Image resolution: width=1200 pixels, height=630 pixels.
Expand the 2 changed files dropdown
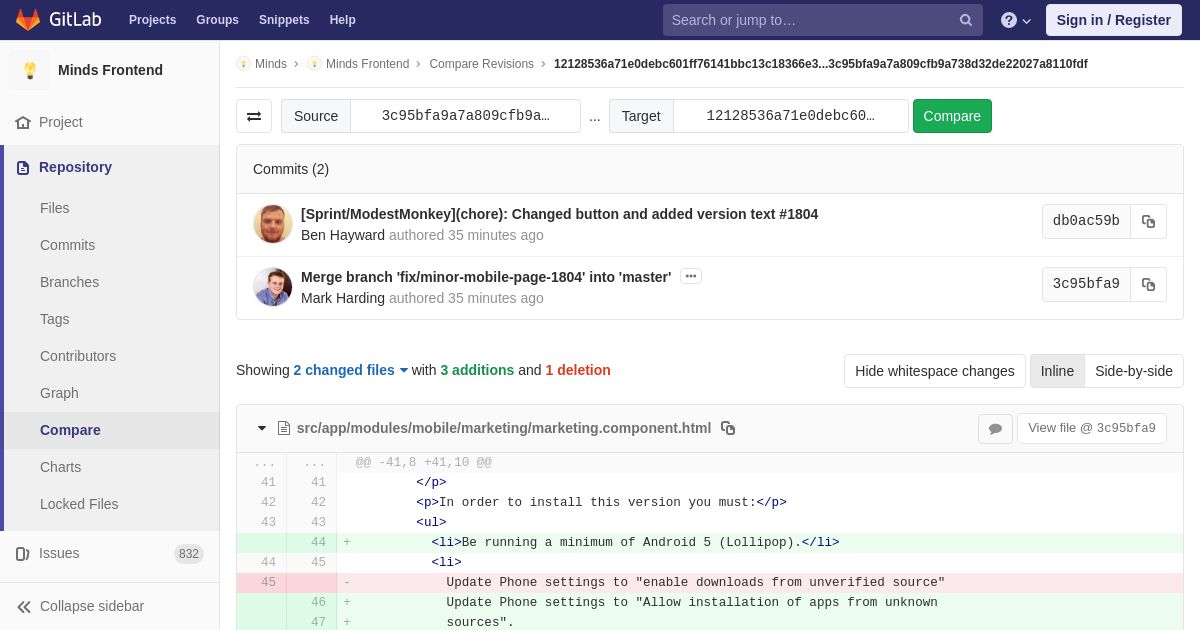click(350, 370)
